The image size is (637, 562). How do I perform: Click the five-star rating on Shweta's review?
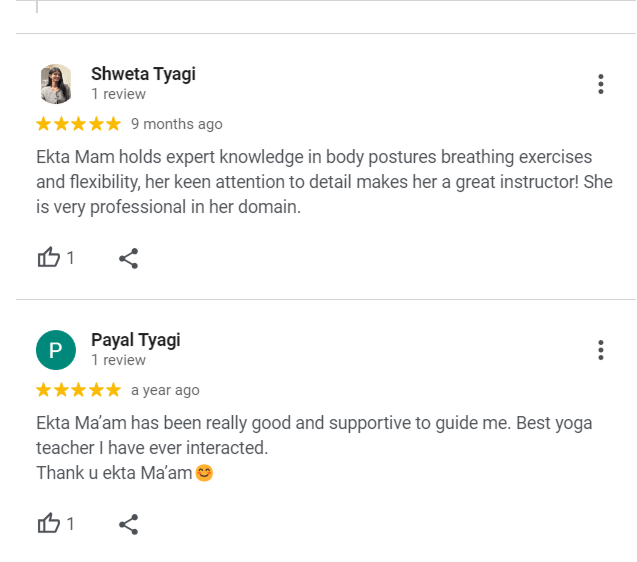(x=78, y=124)
